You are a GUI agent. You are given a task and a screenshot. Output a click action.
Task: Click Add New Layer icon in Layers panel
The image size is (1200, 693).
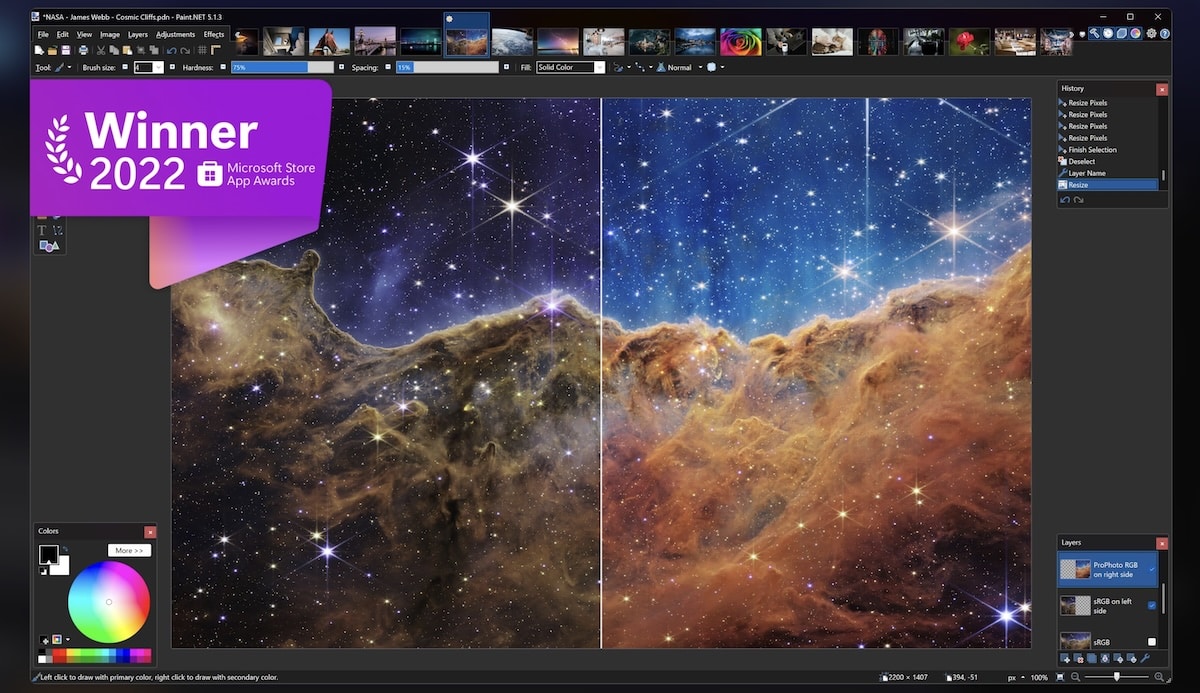[1065, 658]
